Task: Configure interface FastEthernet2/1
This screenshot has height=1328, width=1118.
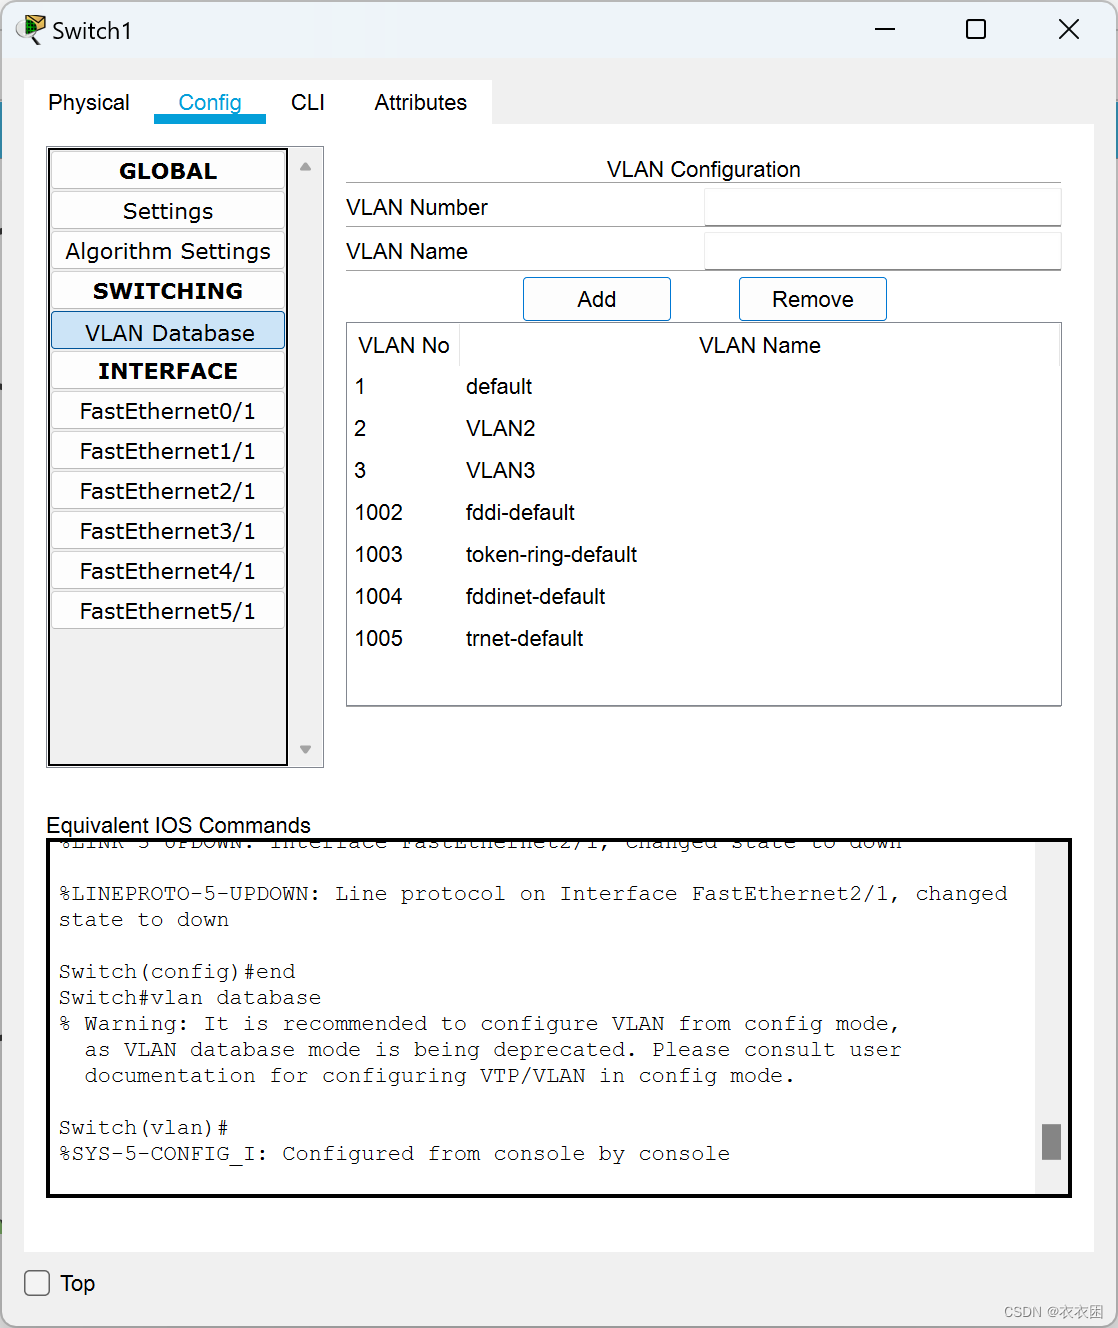Action: [x=168, y=491]
